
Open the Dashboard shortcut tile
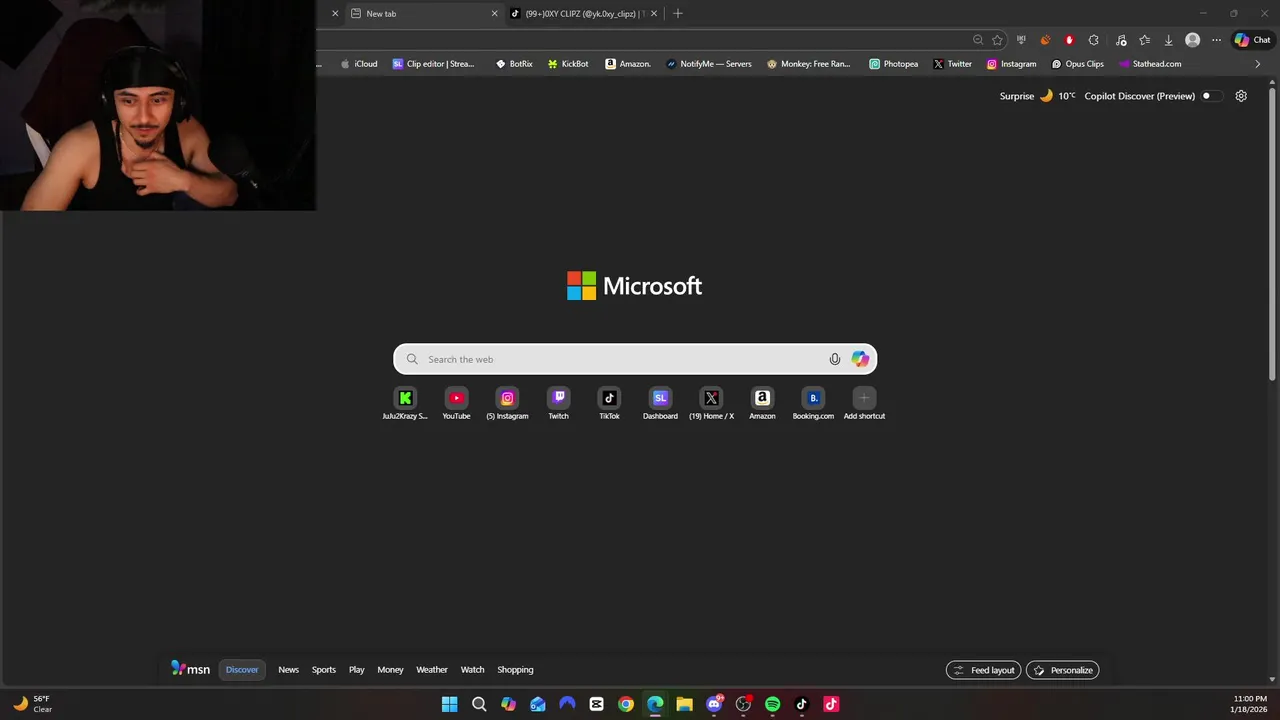click(660, 404)
